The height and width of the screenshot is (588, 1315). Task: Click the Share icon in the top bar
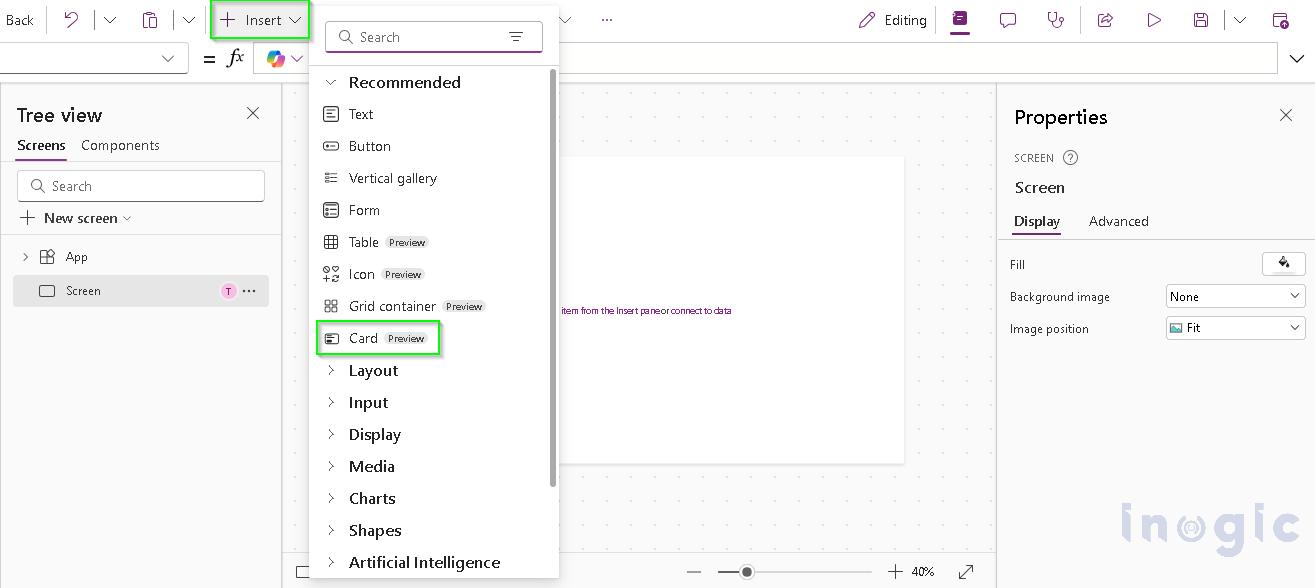coord(1104,19)
